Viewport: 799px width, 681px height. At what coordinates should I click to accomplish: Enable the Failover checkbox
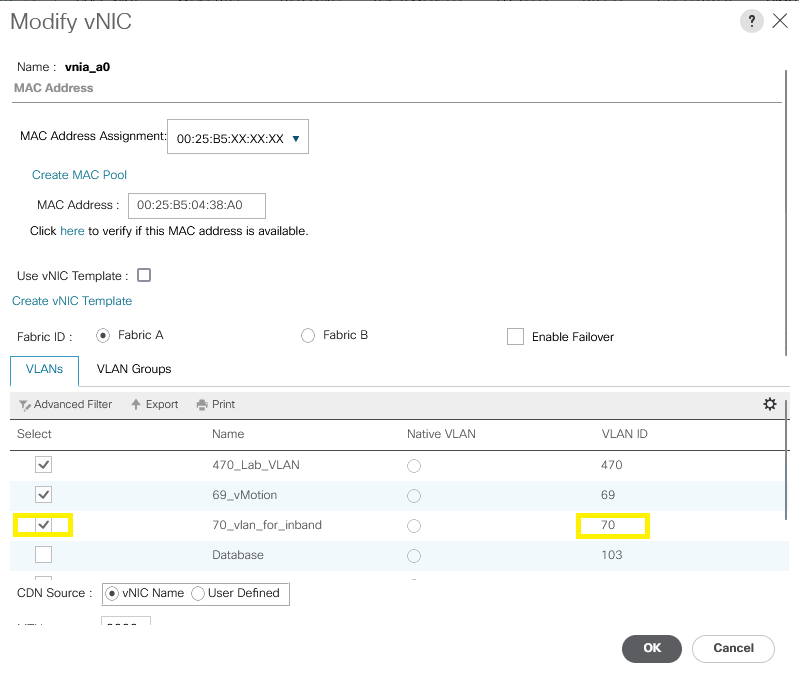(x=515, y=336)
